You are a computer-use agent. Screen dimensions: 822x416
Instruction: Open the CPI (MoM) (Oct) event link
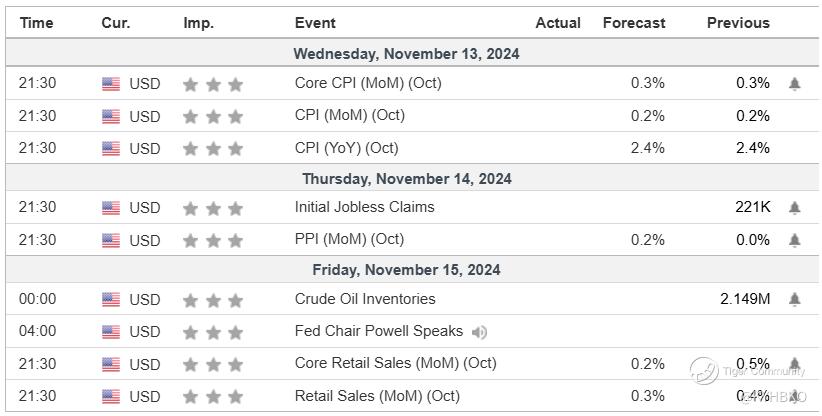350,116
